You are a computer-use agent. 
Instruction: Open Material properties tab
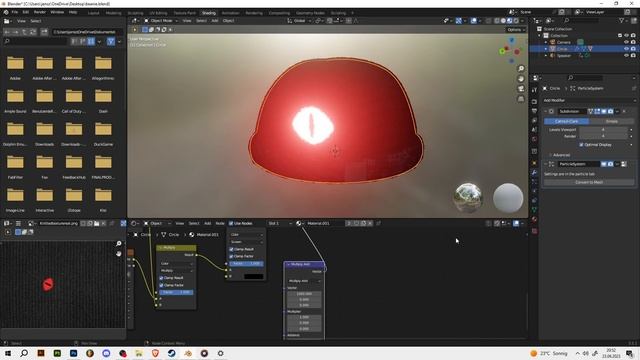[x=534, y=220]
